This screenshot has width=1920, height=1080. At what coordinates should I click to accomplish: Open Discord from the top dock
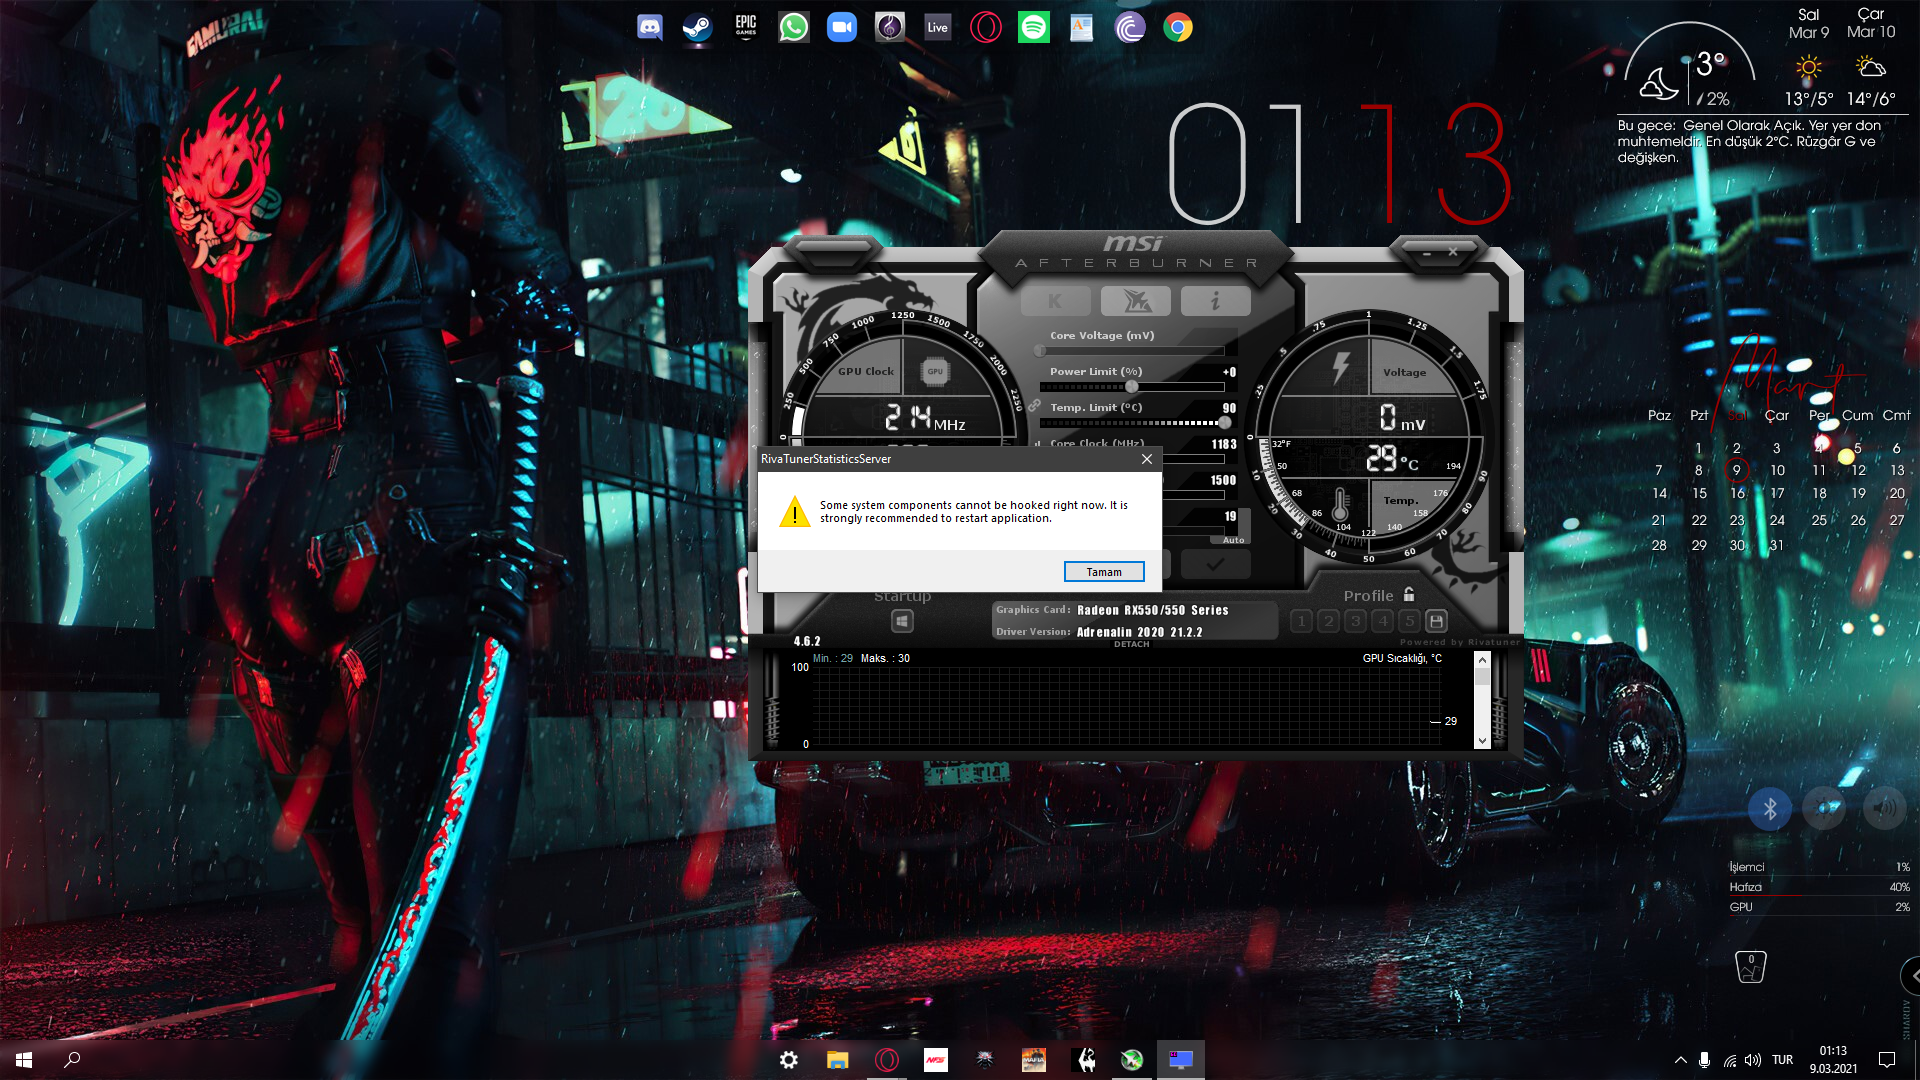coord(650,27)
